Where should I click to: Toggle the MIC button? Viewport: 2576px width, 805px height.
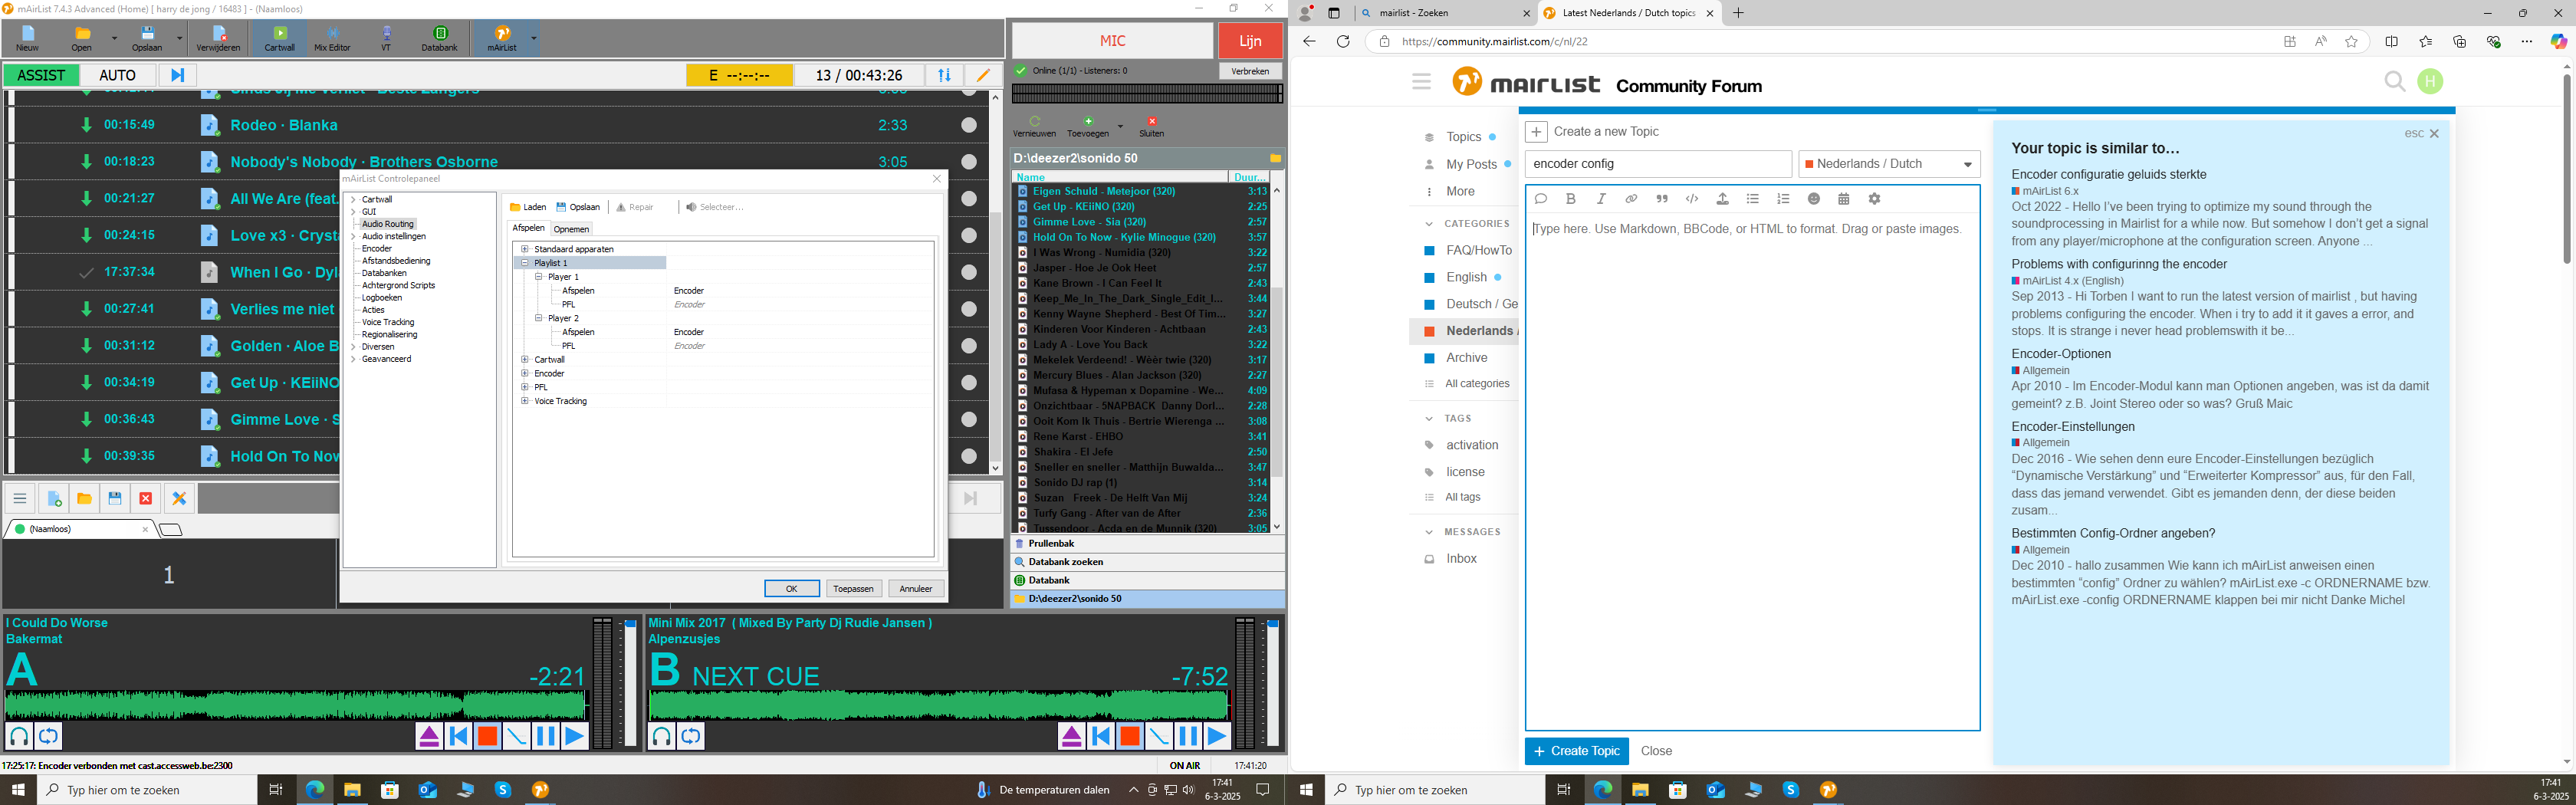click(x=1112, y=41)
